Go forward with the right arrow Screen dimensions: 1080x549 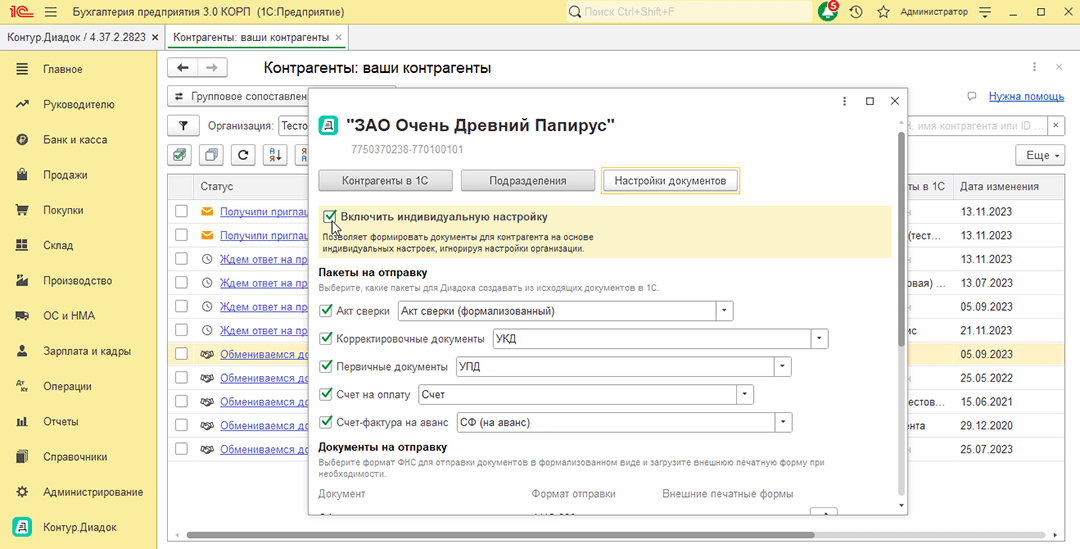click(212, 68)
